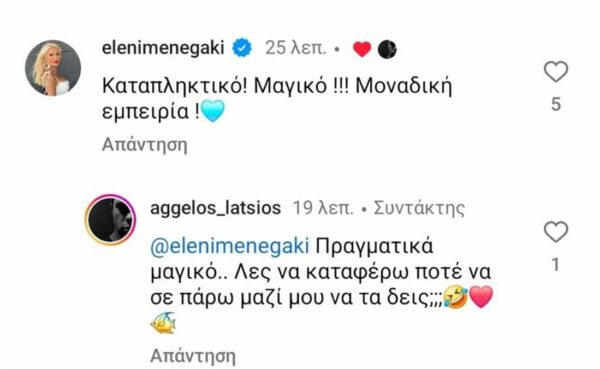The height and width of the screenshot is (369, 600).
Task: View the 1 like count on reply
Action: [556, 265]
